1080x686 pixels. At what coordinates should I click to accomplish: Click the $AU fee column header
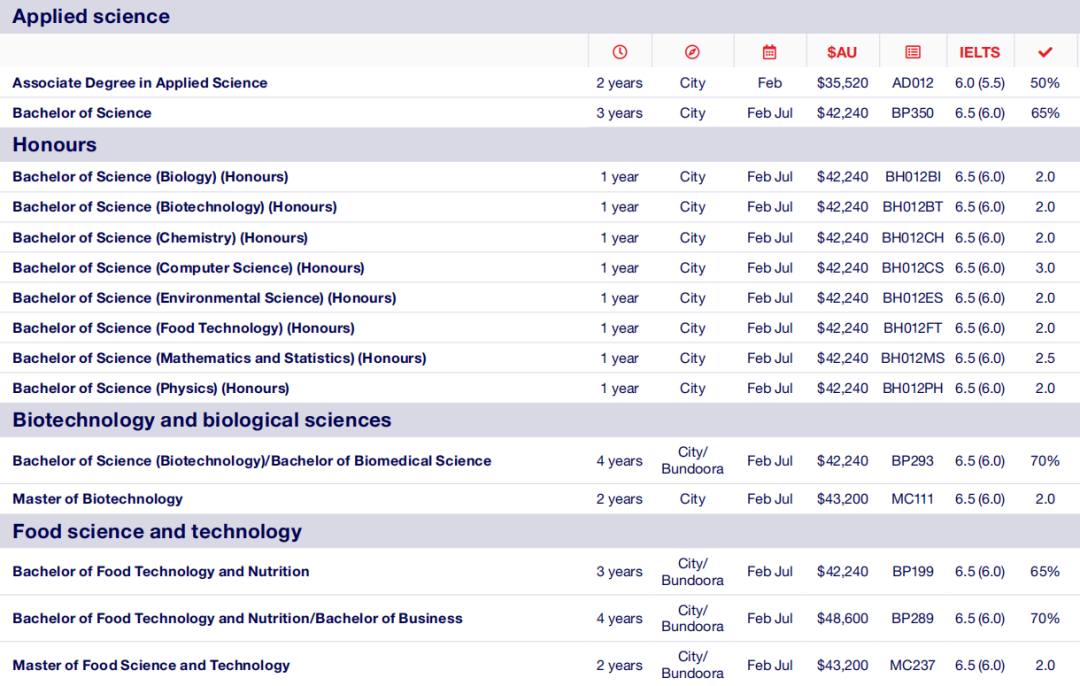point(842,52)
